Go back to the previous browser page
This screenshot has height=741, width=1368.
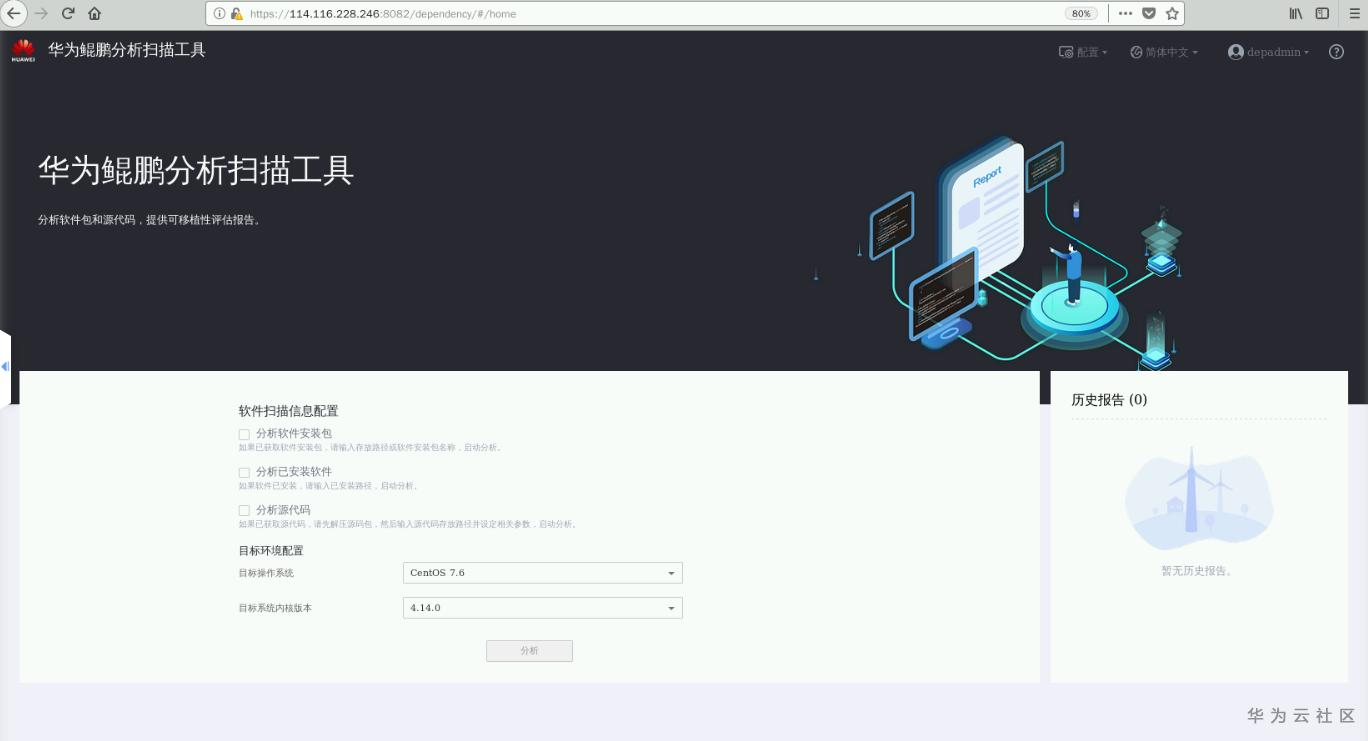(14, 14)
